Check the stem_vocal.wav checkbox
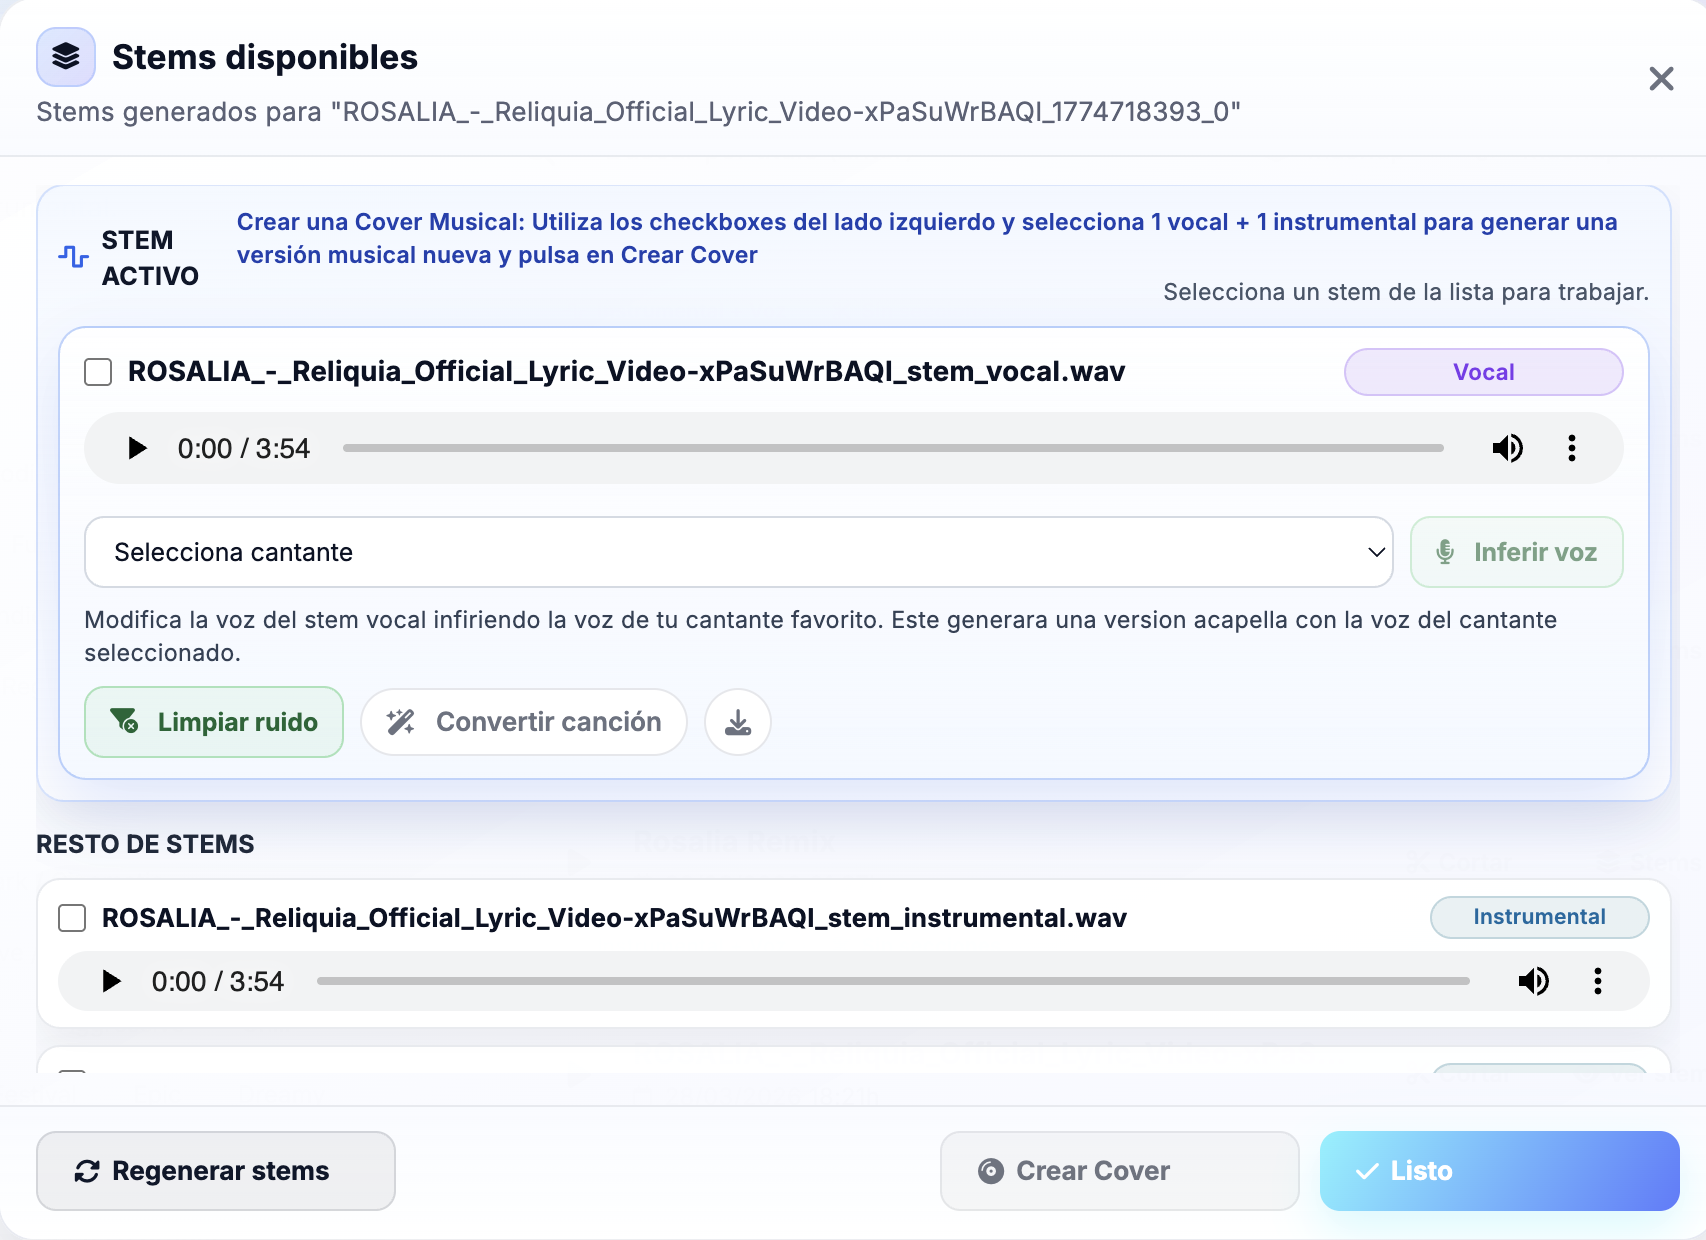This screenshot has height=1240, width=1706. click(x=98, y=372)
